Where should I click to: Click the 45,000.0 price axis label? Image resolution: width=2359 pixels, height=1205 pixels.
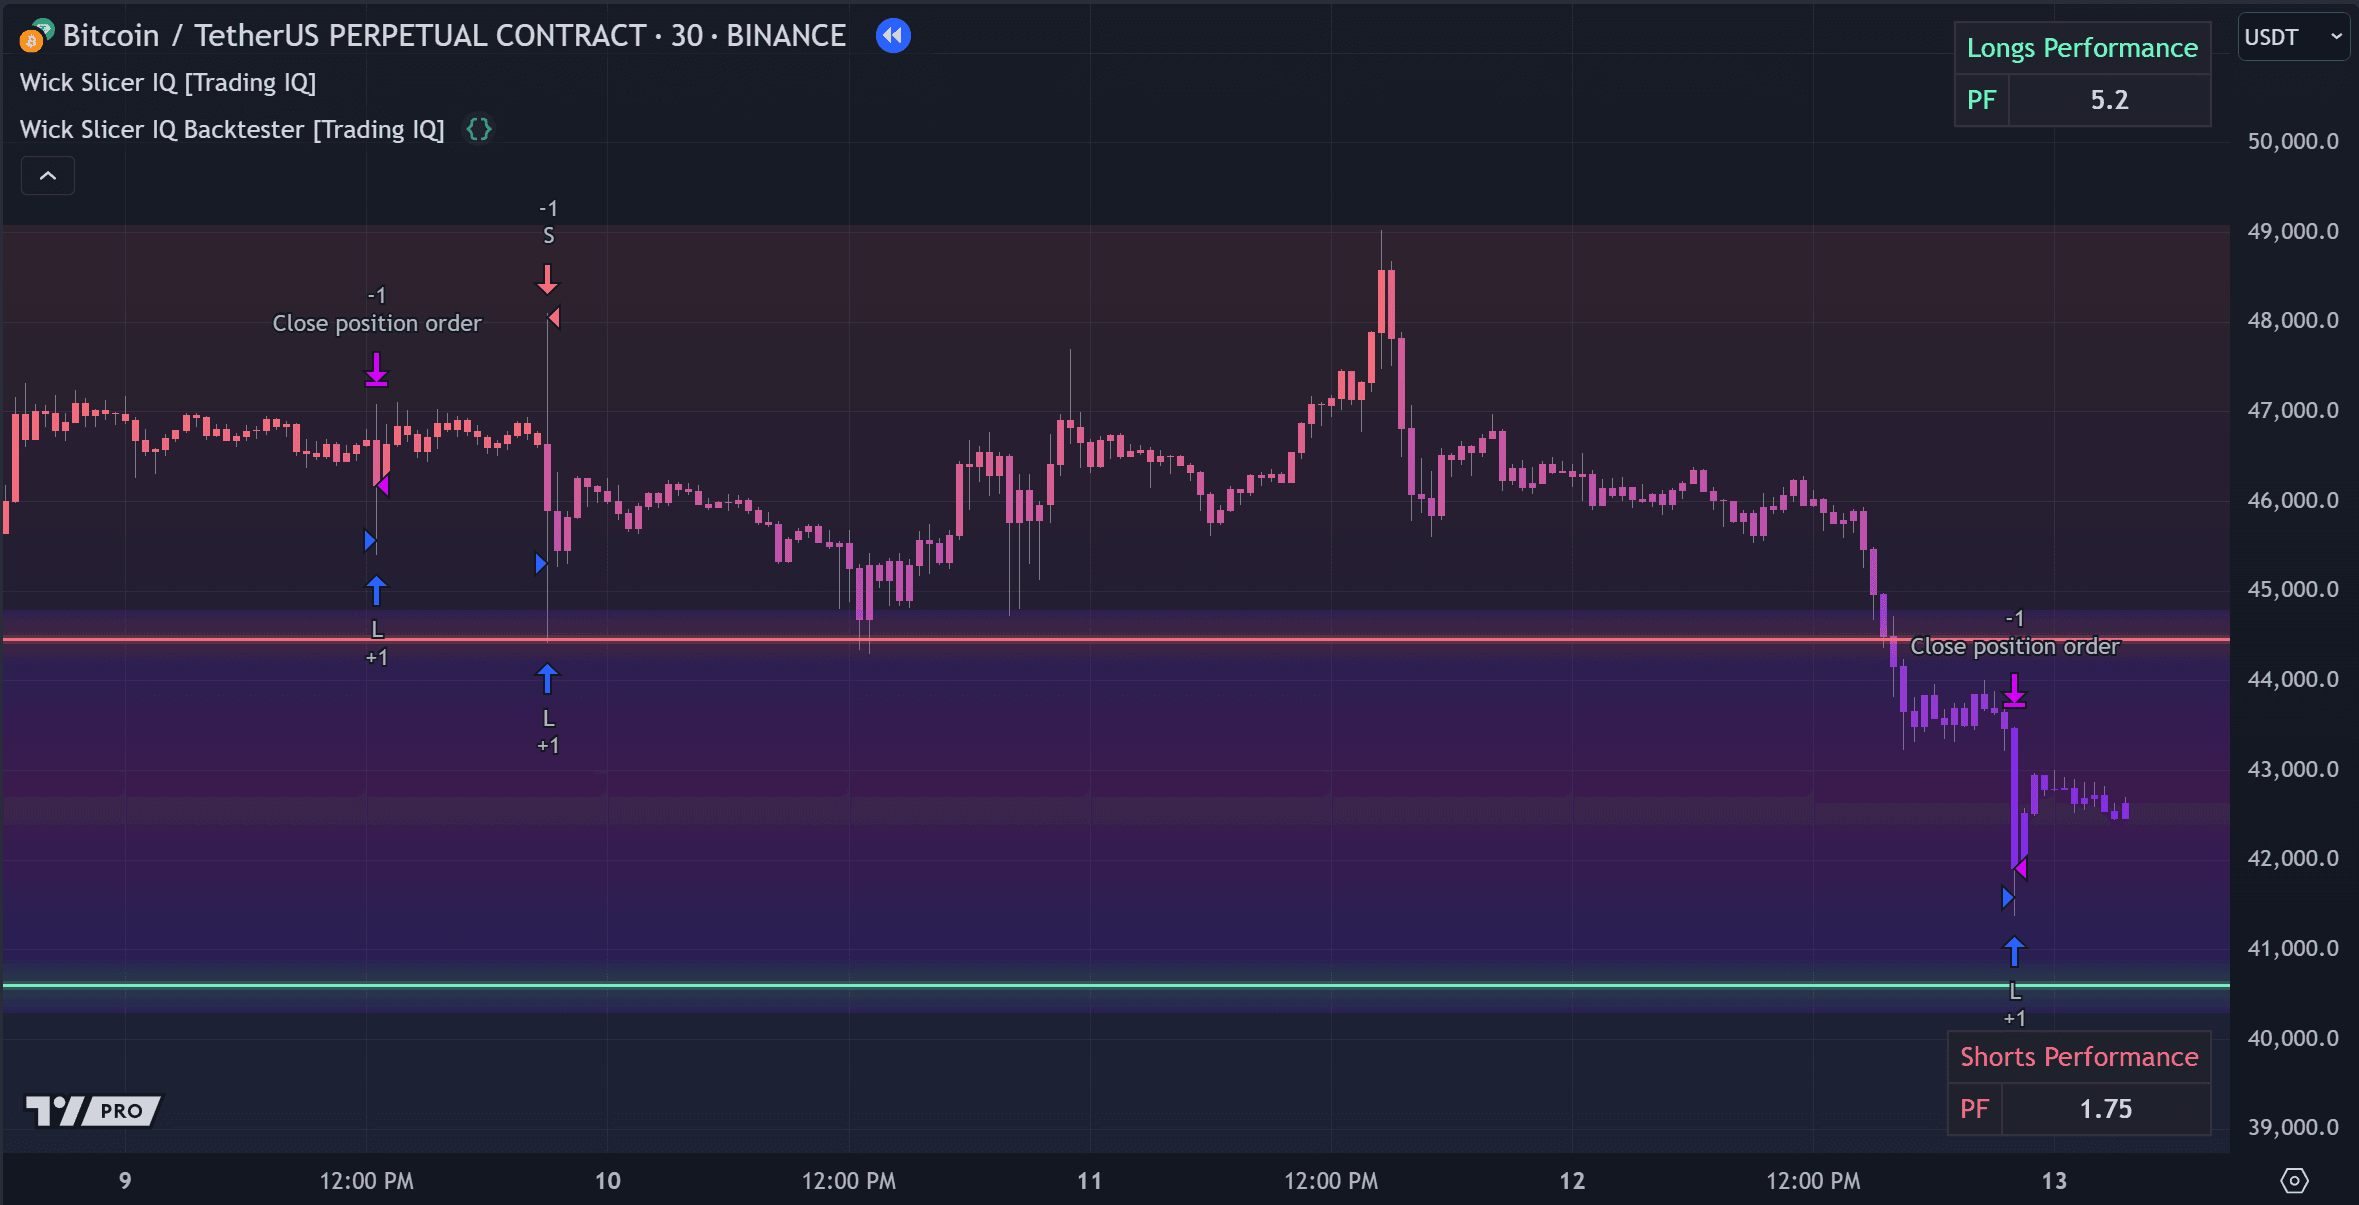2292,590
